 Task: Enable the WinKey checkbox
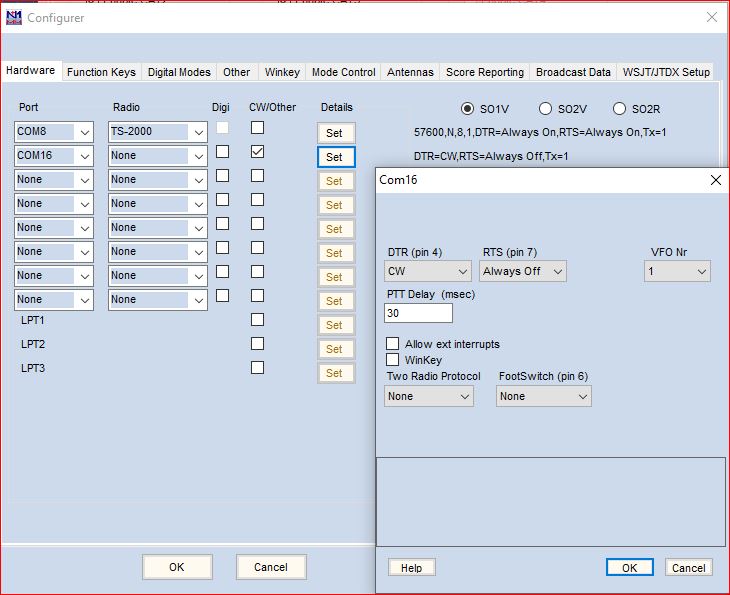point(393,360)
